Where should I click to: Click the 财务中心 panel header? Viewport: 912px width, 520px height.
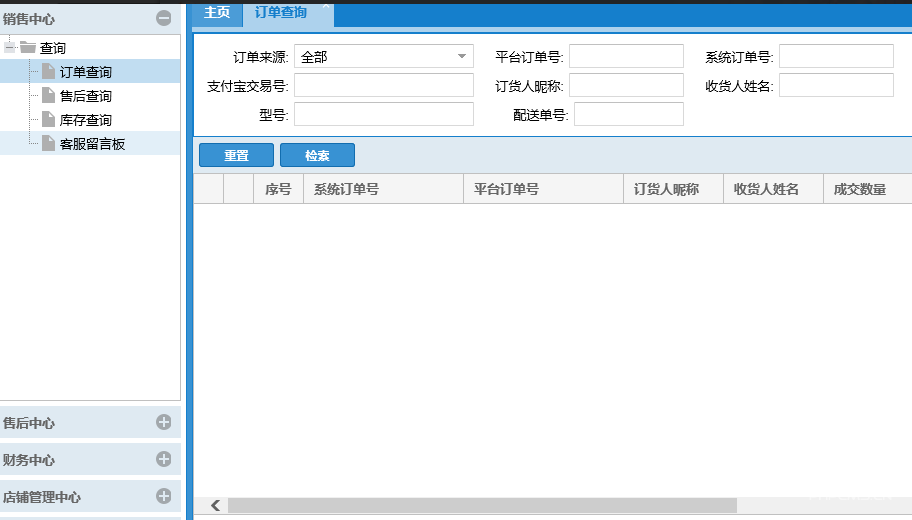coord(90,459)
